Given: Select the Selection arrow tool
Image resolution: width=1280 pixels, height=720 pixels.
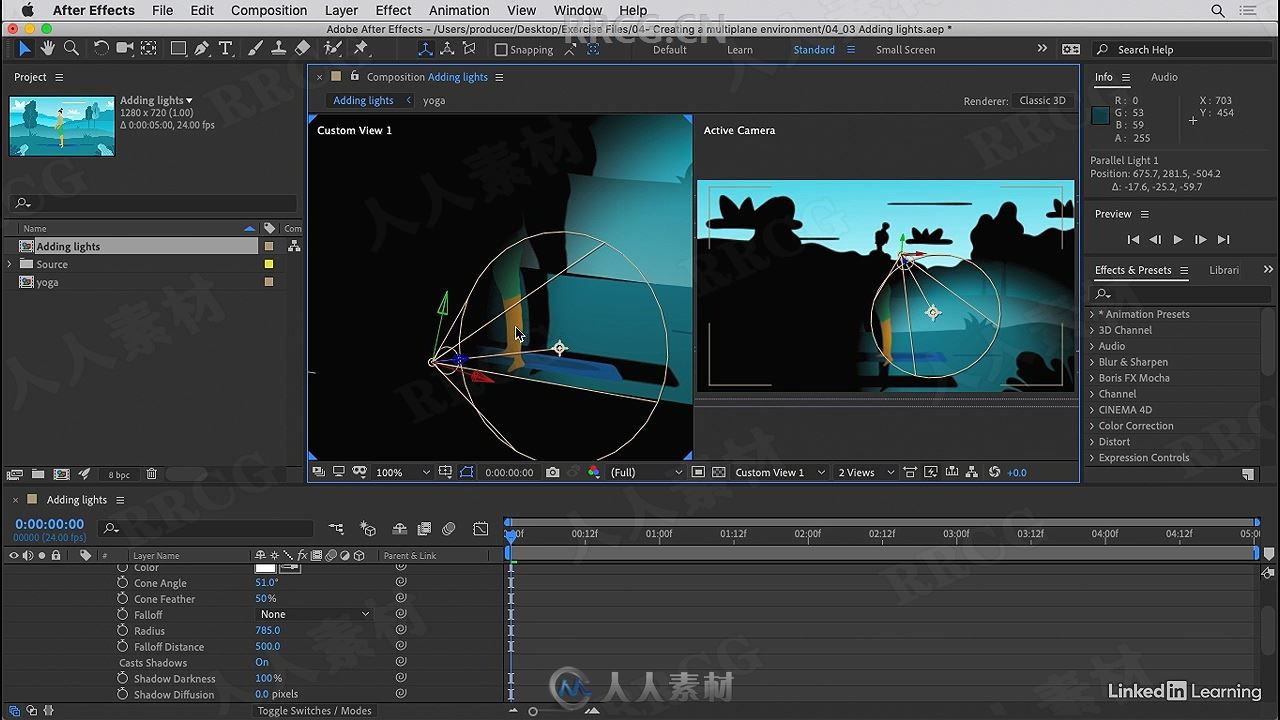Looking at the screenshot, I should (25, 48).
